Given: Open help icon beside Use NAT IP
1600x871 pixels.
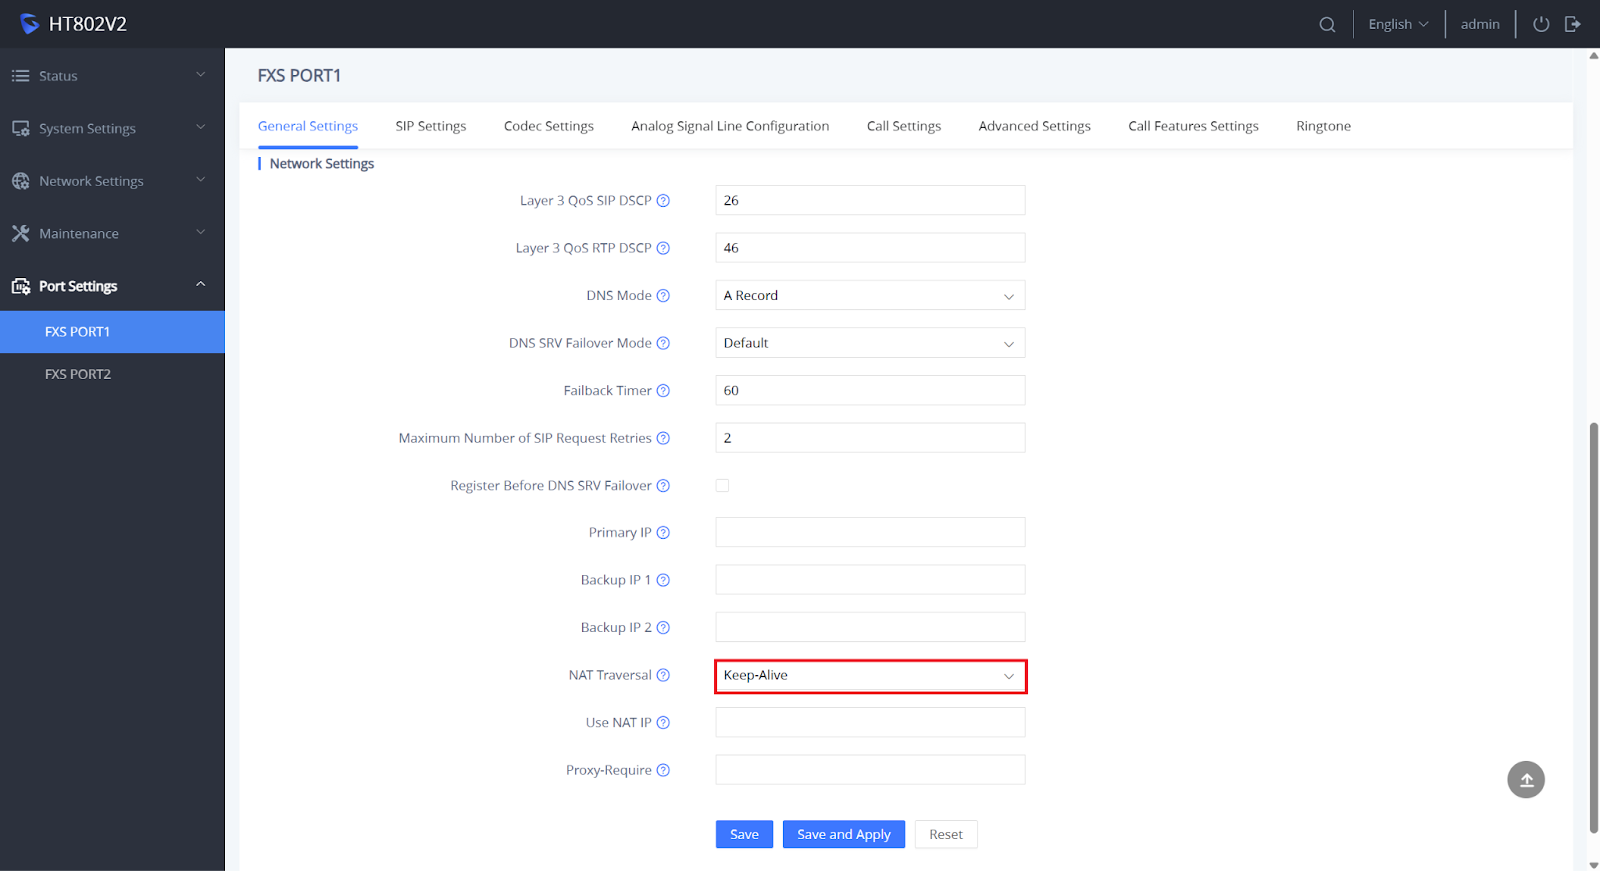Looking at the screenshot, I should pos(663,722).
